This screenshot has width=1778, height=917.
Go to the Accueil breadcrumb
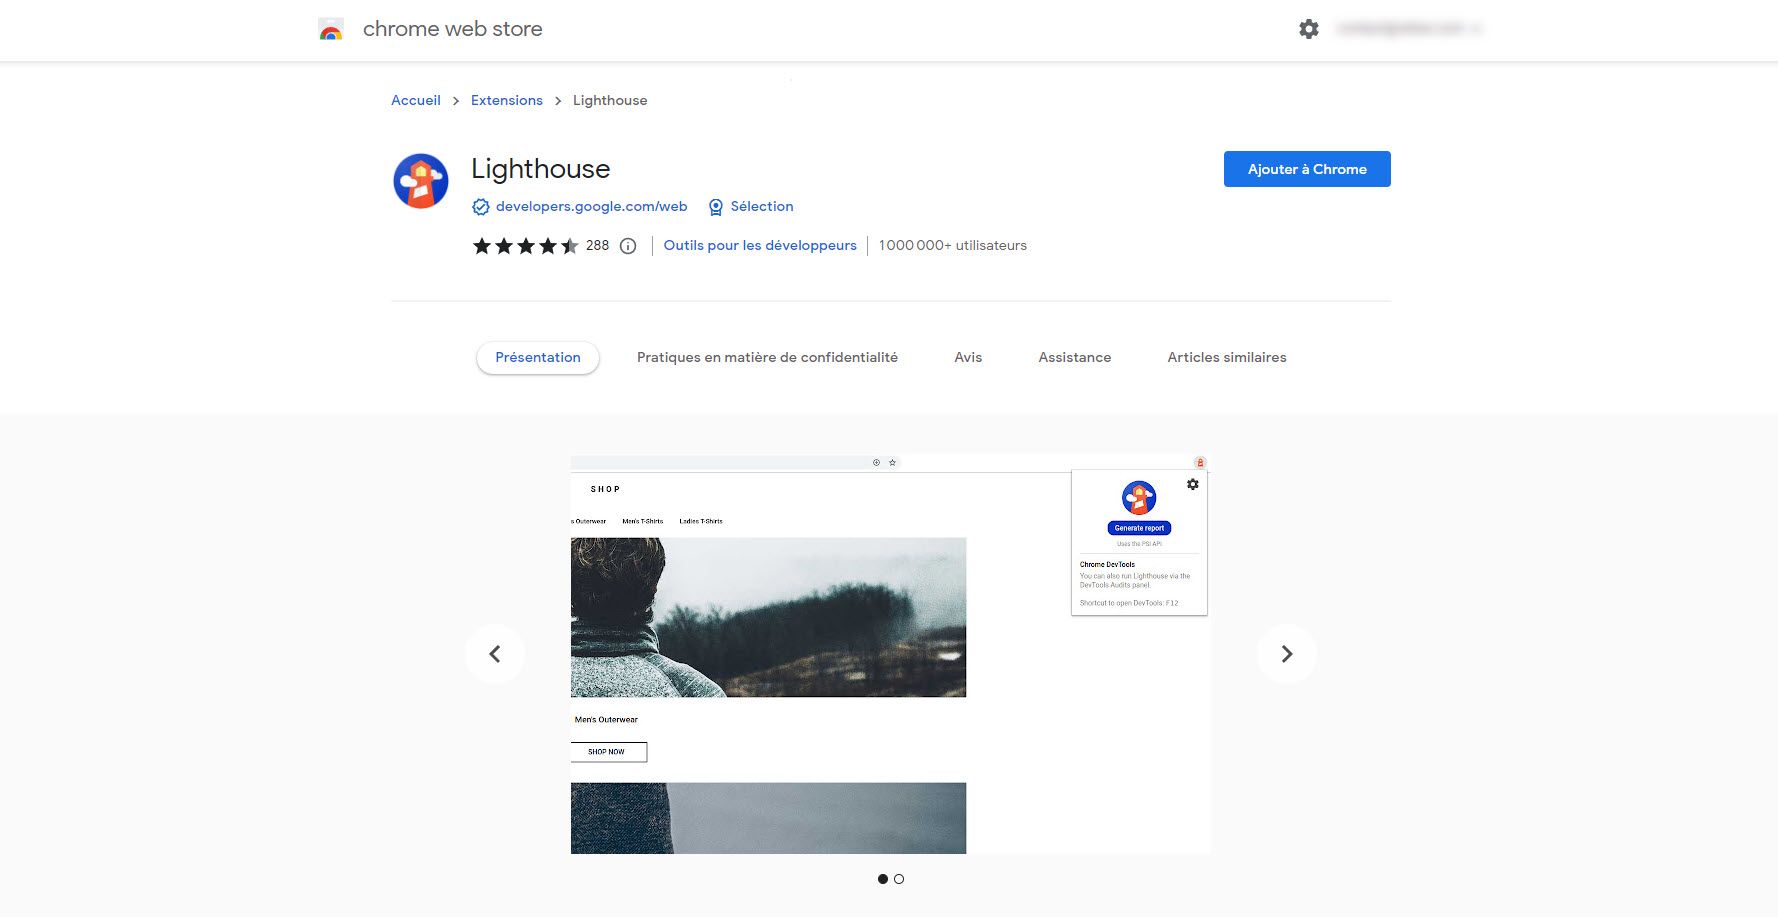(416, 100)
